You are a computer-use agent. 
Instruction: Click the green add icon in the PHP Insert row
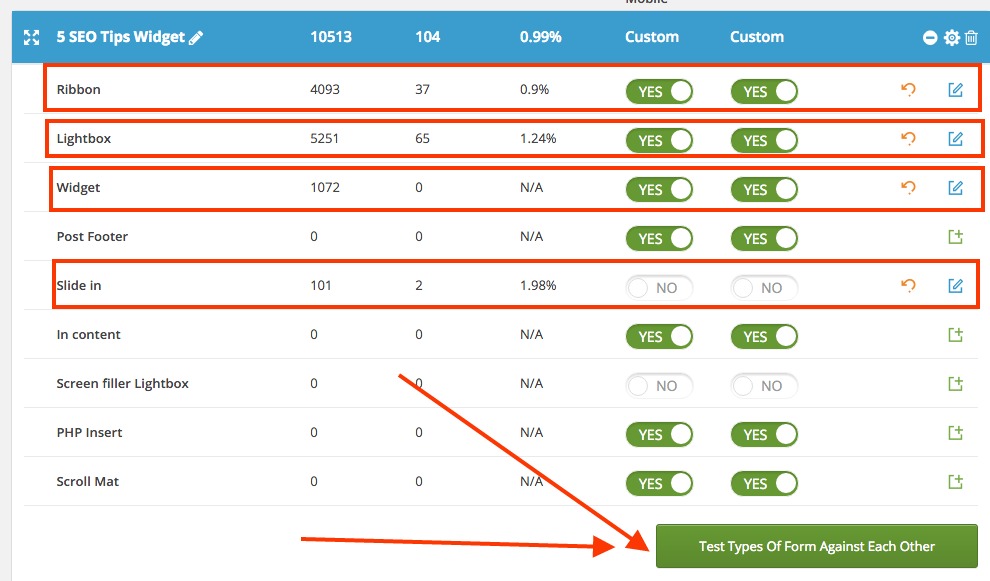[x=955, y=433]
